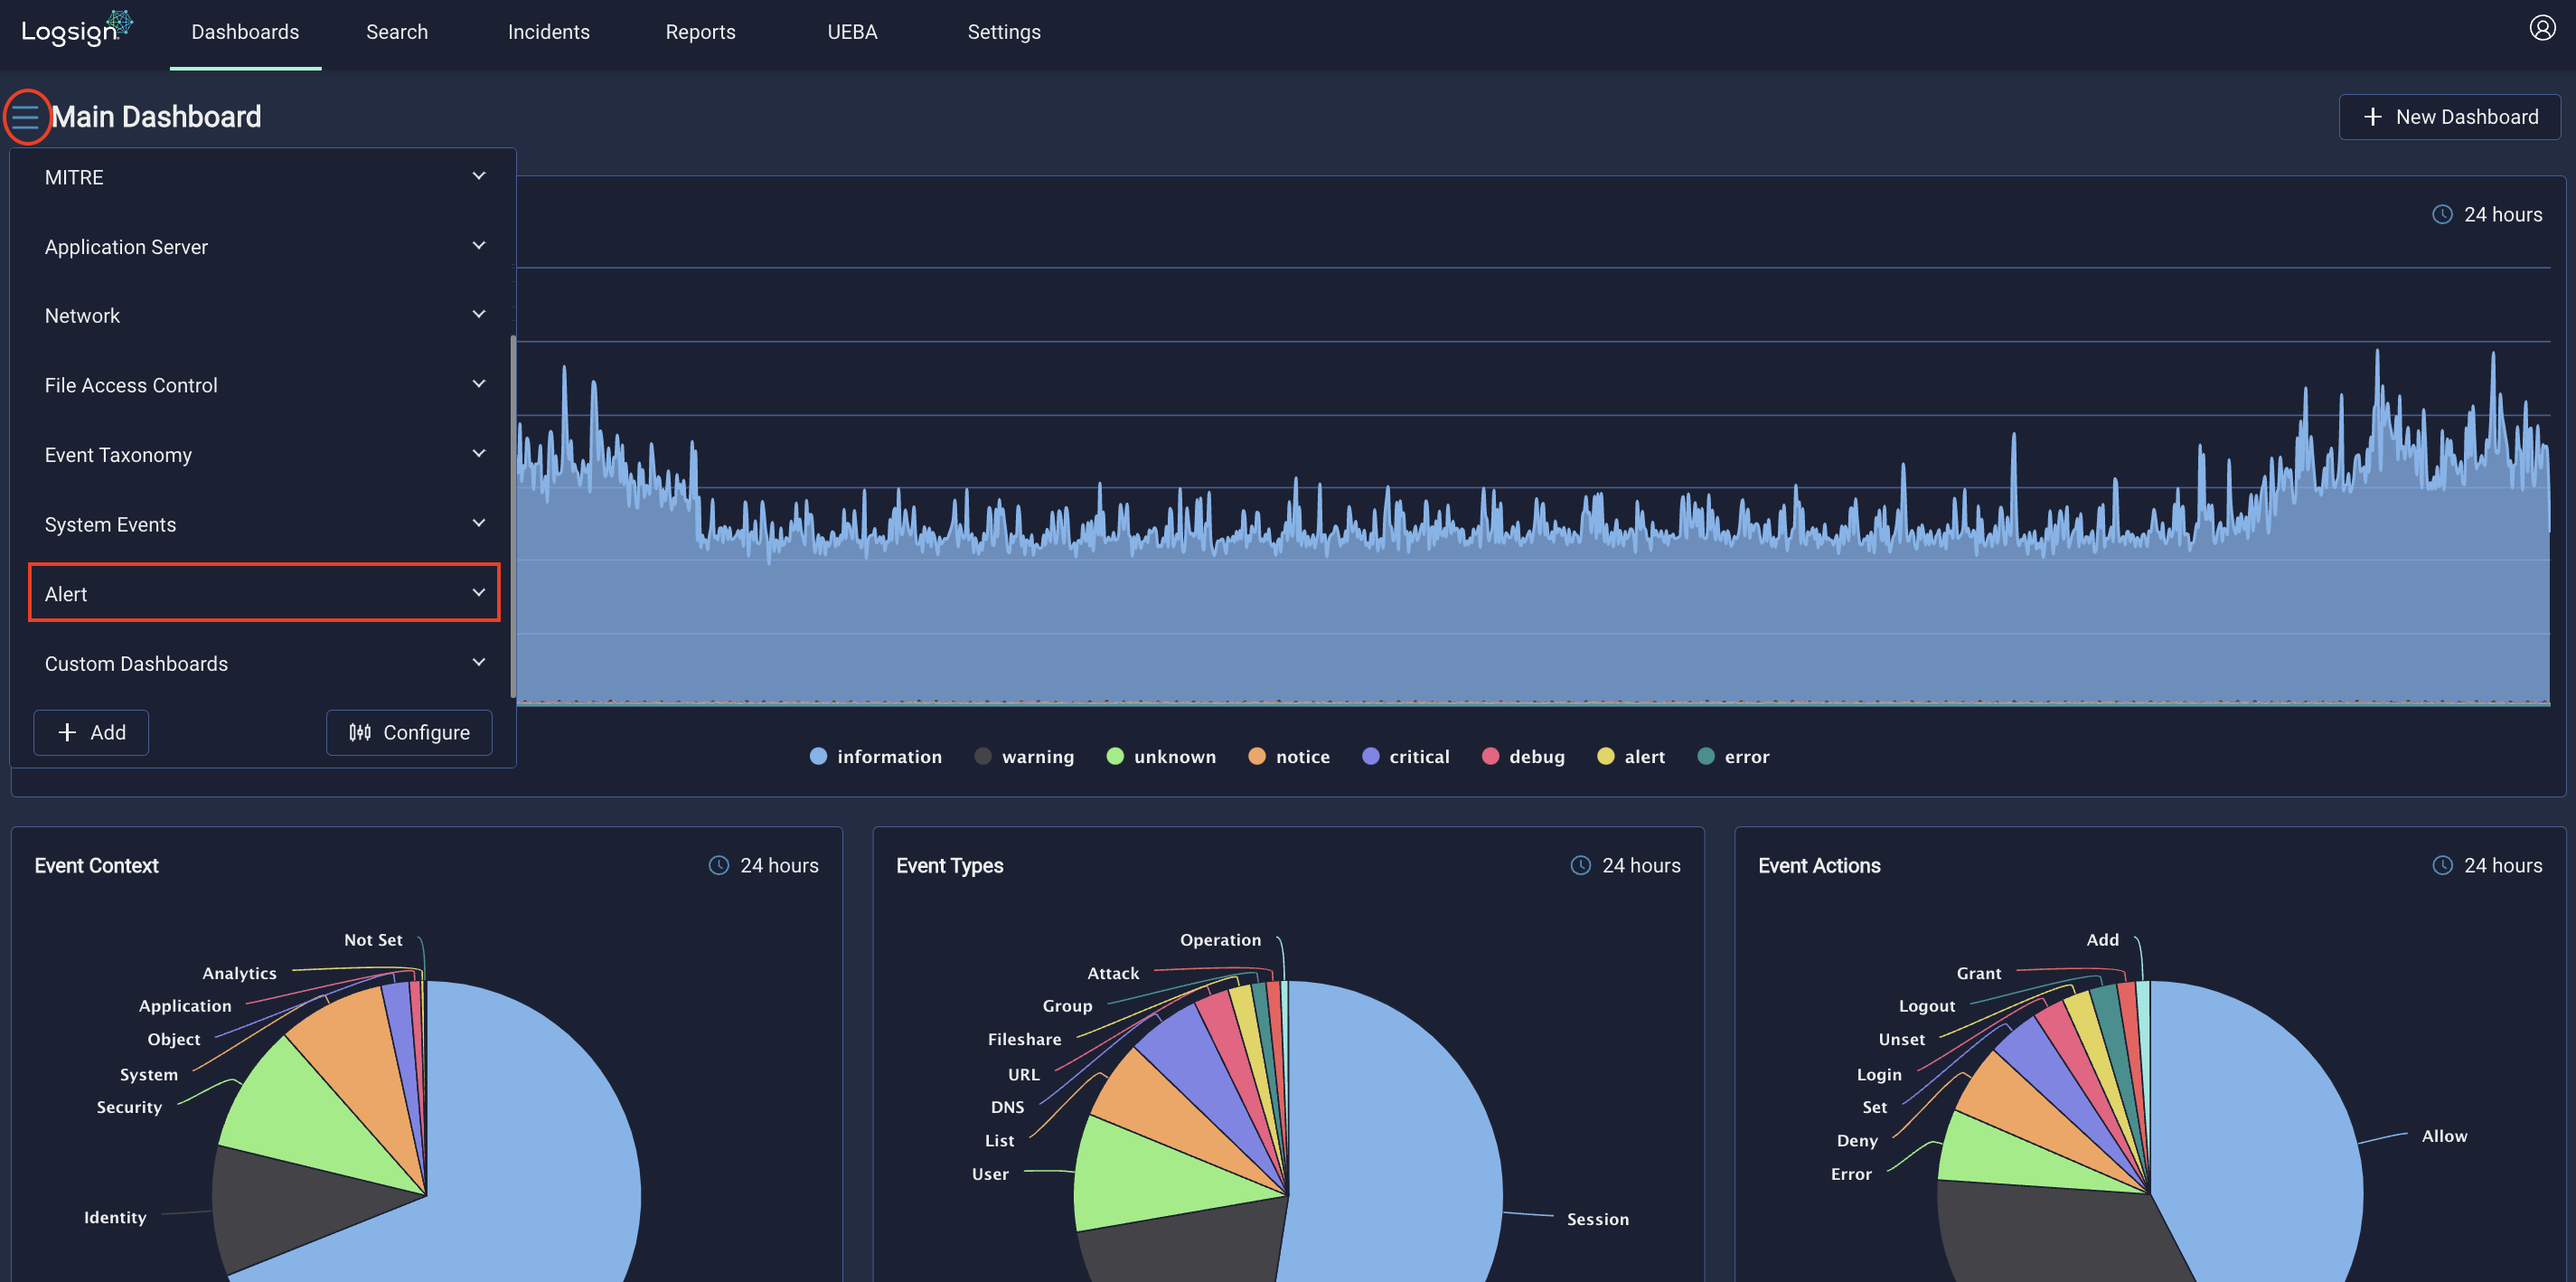Toggle the critical legend series

(x=1405, y=756)
